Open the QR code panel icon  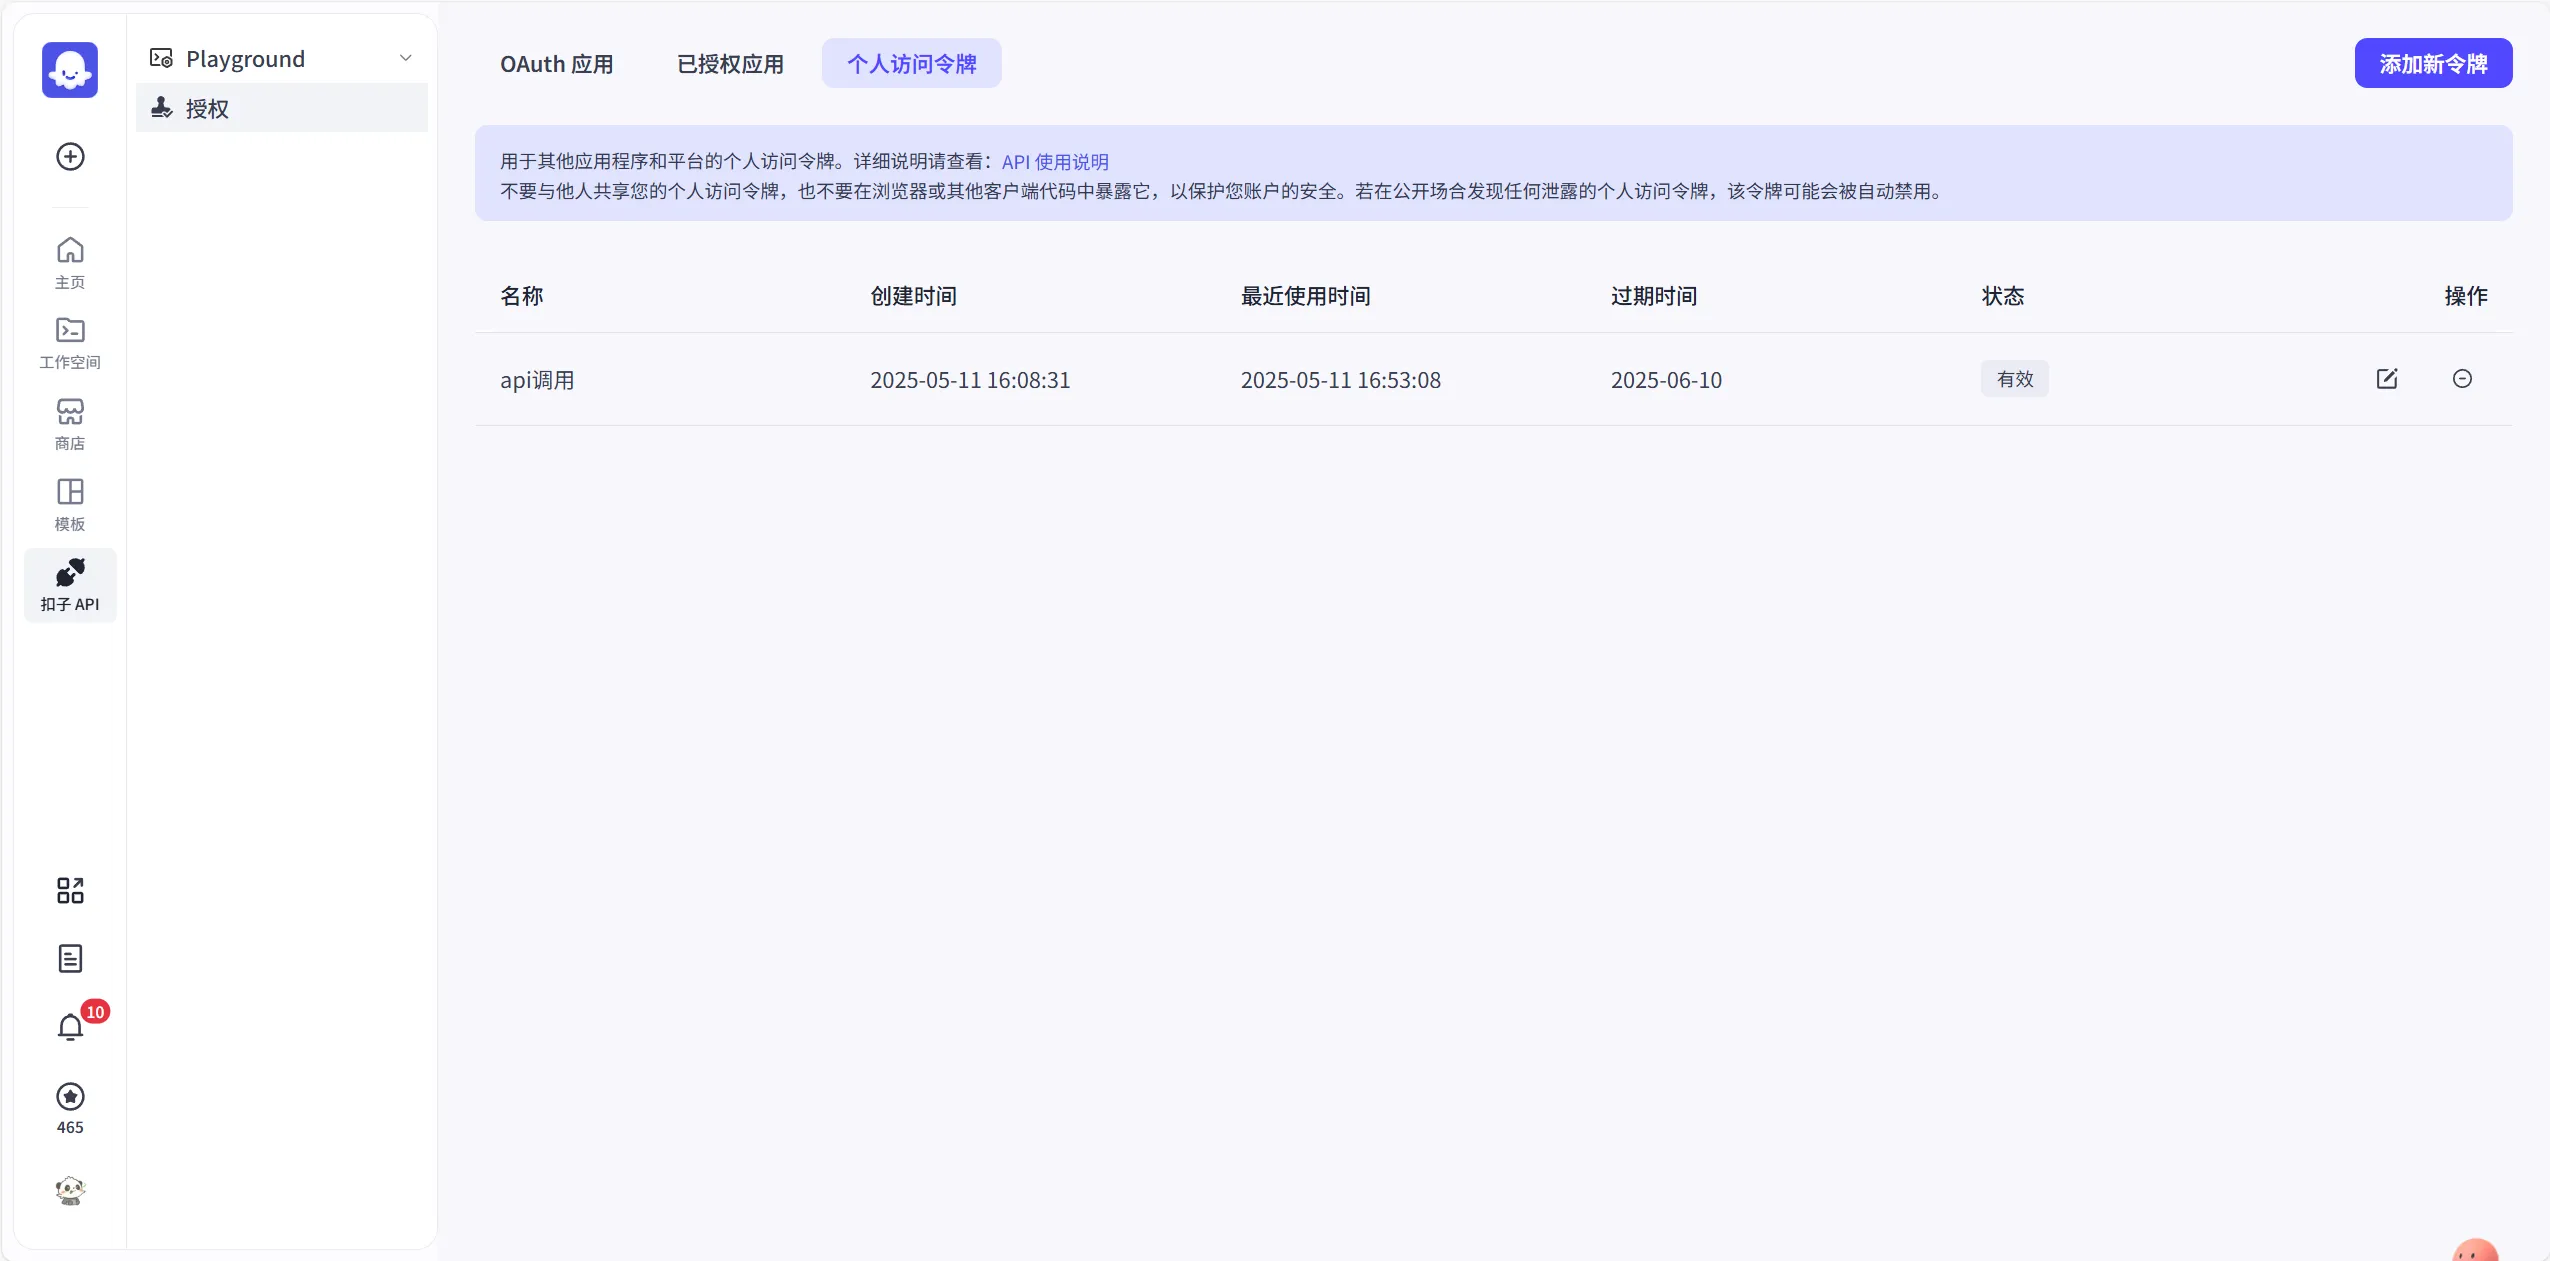tap(69, 891)
